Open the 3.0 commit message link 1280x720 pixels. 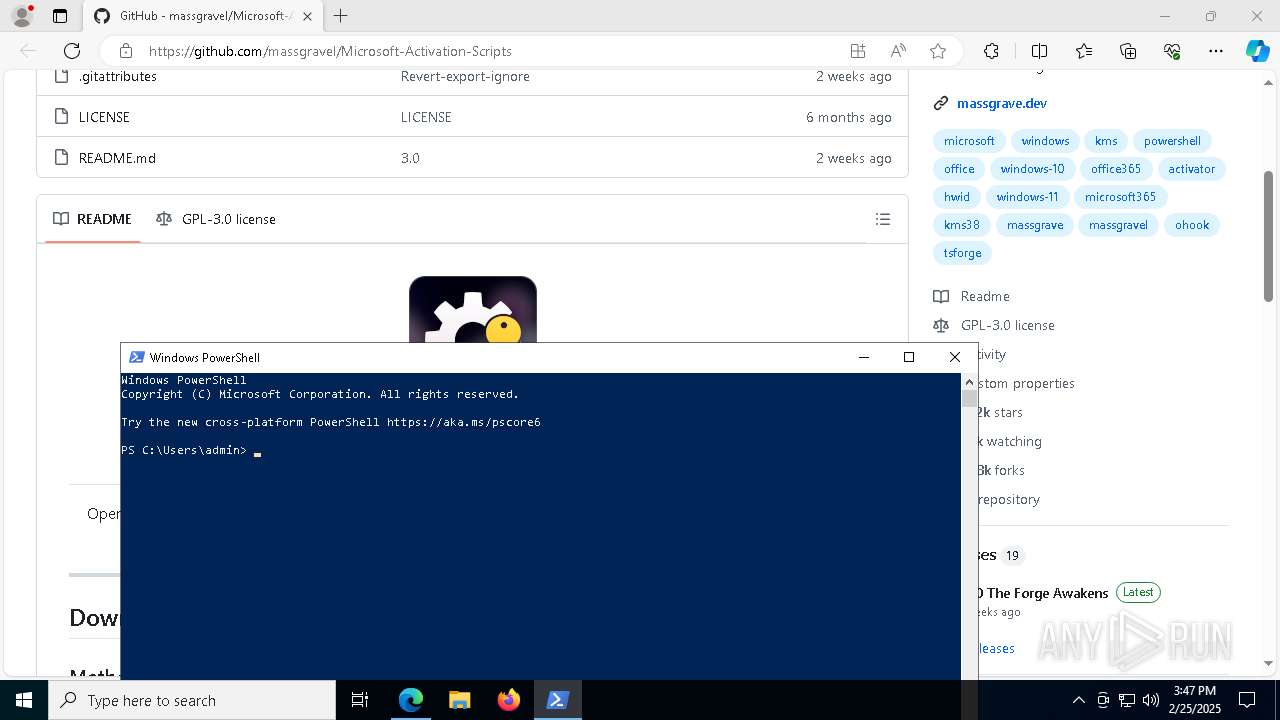[x=410, y=158]
